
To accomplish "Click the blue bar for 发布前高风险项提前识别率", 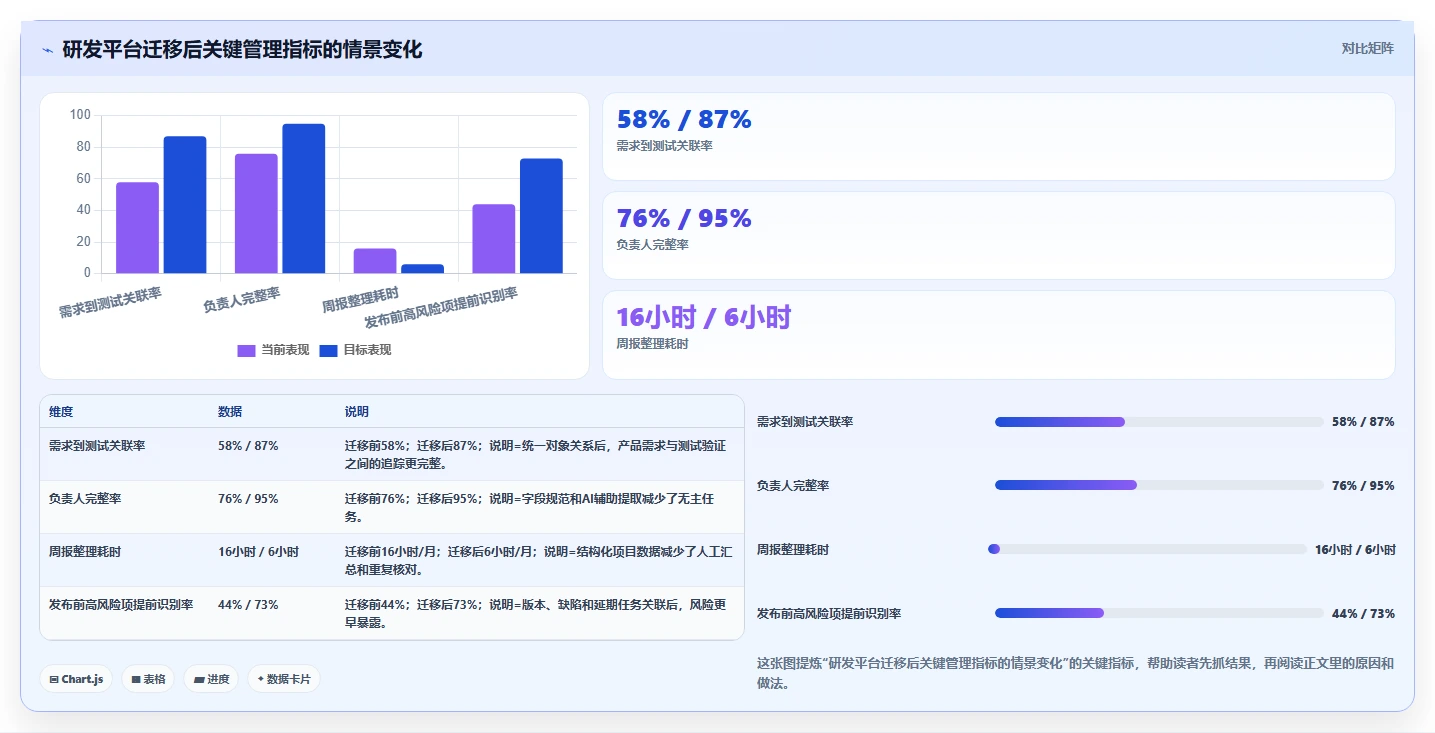I will [541, 216].
